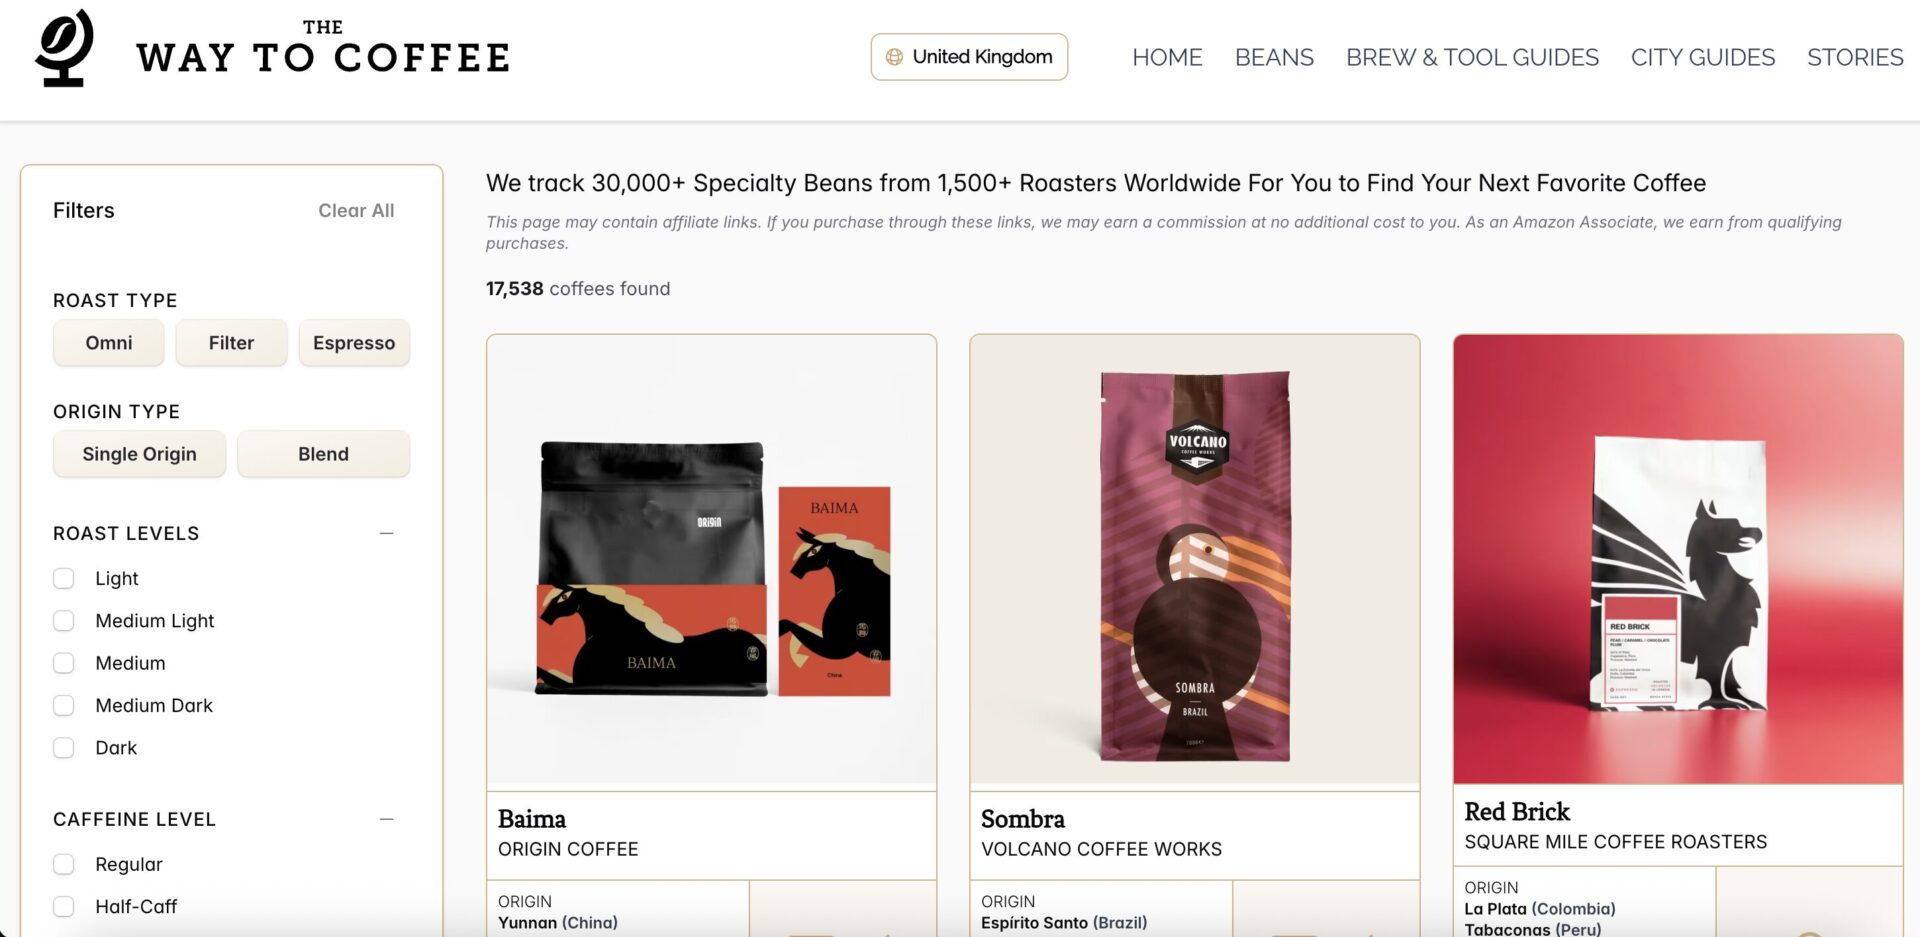This screenshot has height=937, width=1920.
Task: Collapse the Caffeine Level section
Action: [387, 820]
